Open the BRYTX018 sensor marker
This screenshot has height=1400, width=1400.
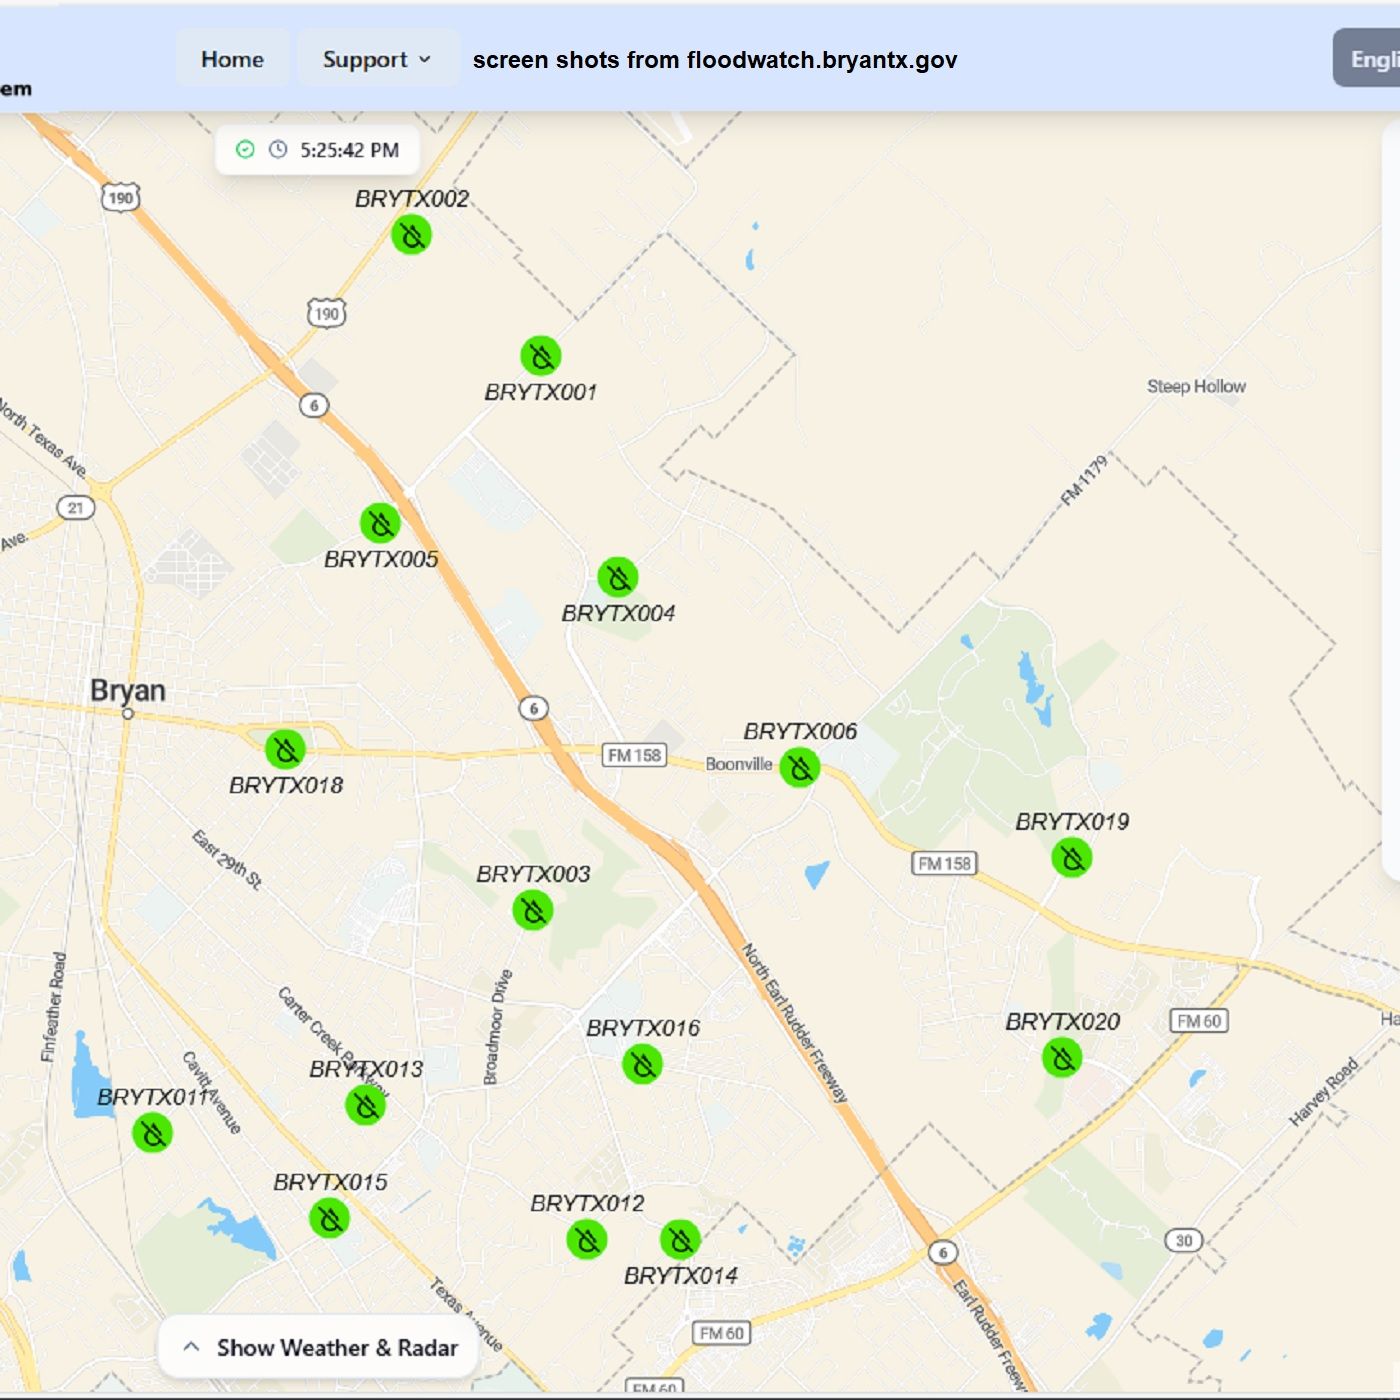[x=285, y=749]
